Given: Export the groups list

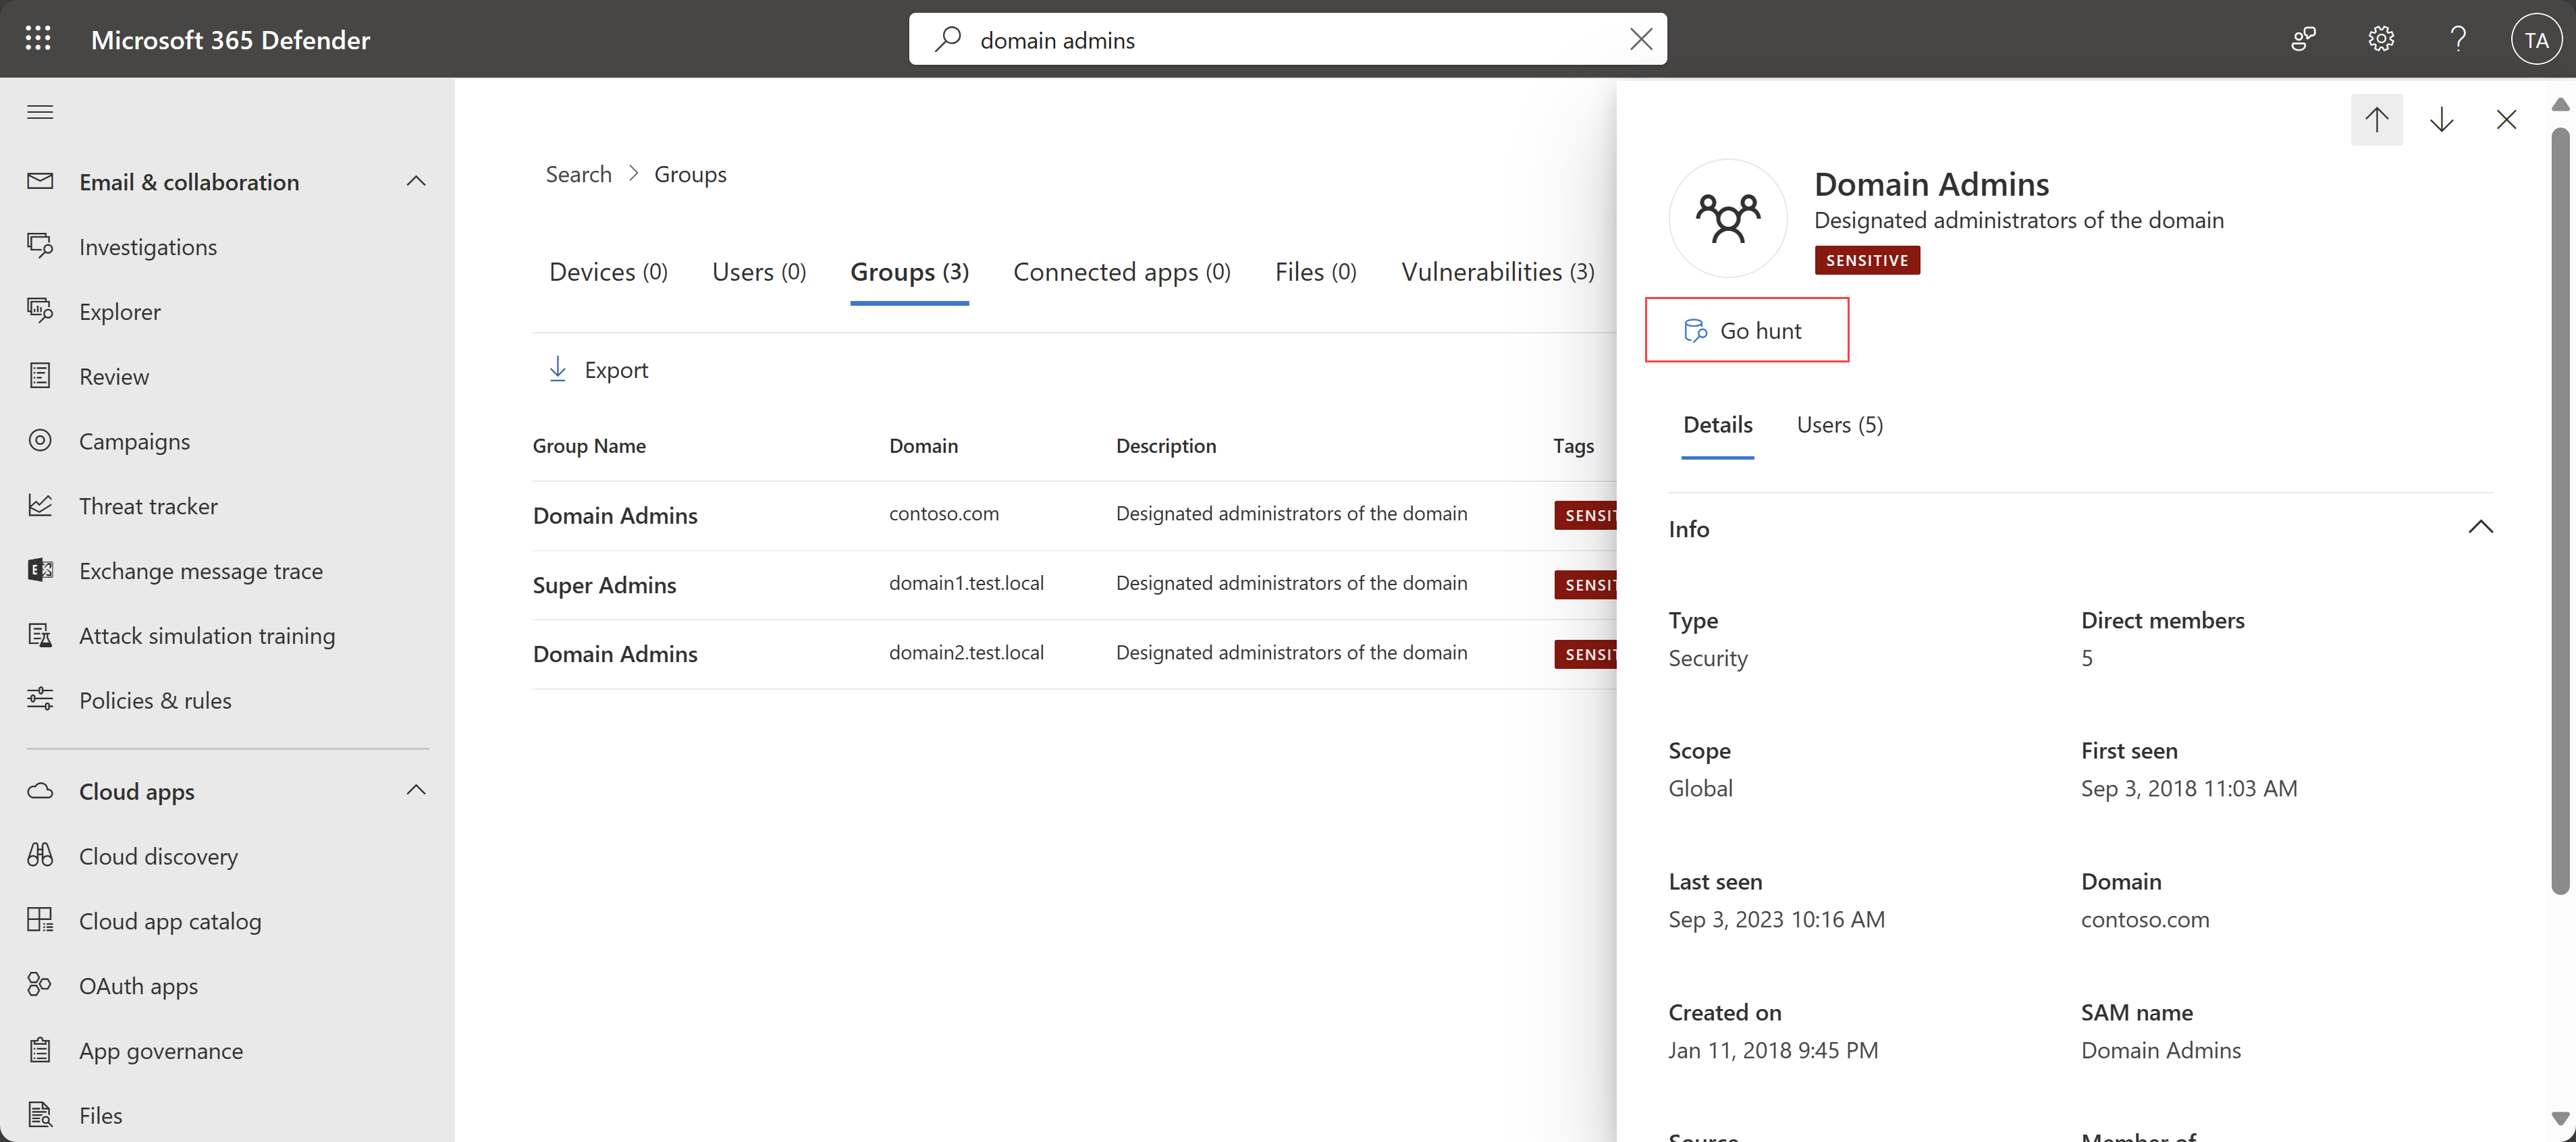Looking at the screenshot, I should coord(599,368).
